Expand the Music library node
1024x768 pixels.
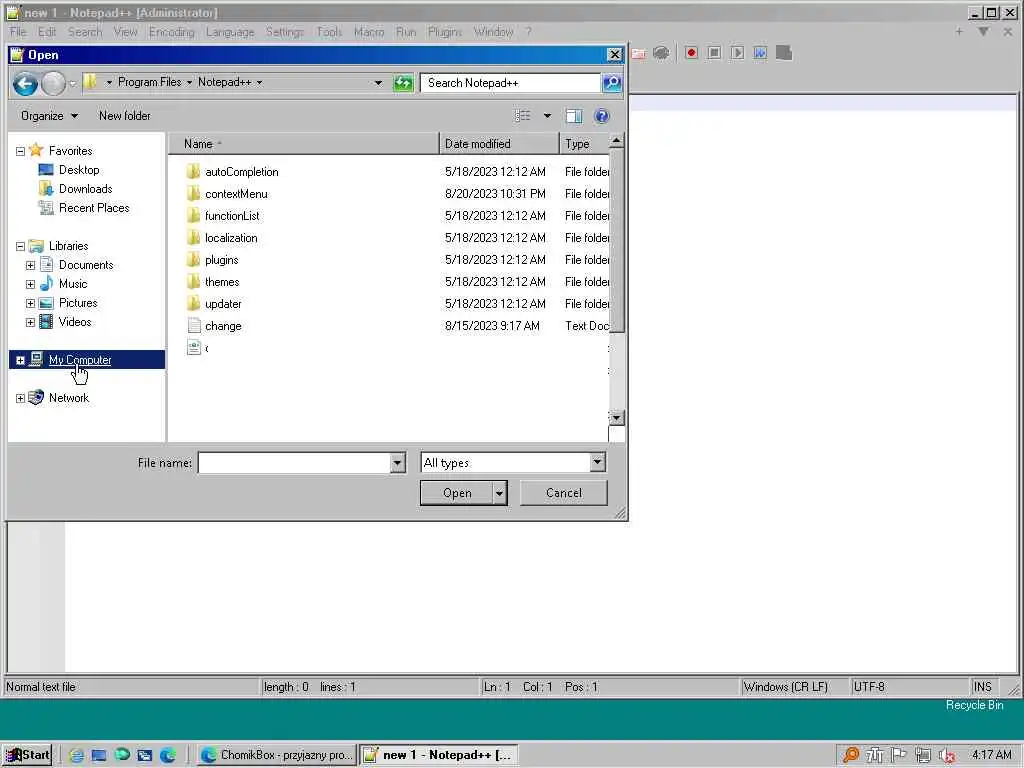pos(30,284)
